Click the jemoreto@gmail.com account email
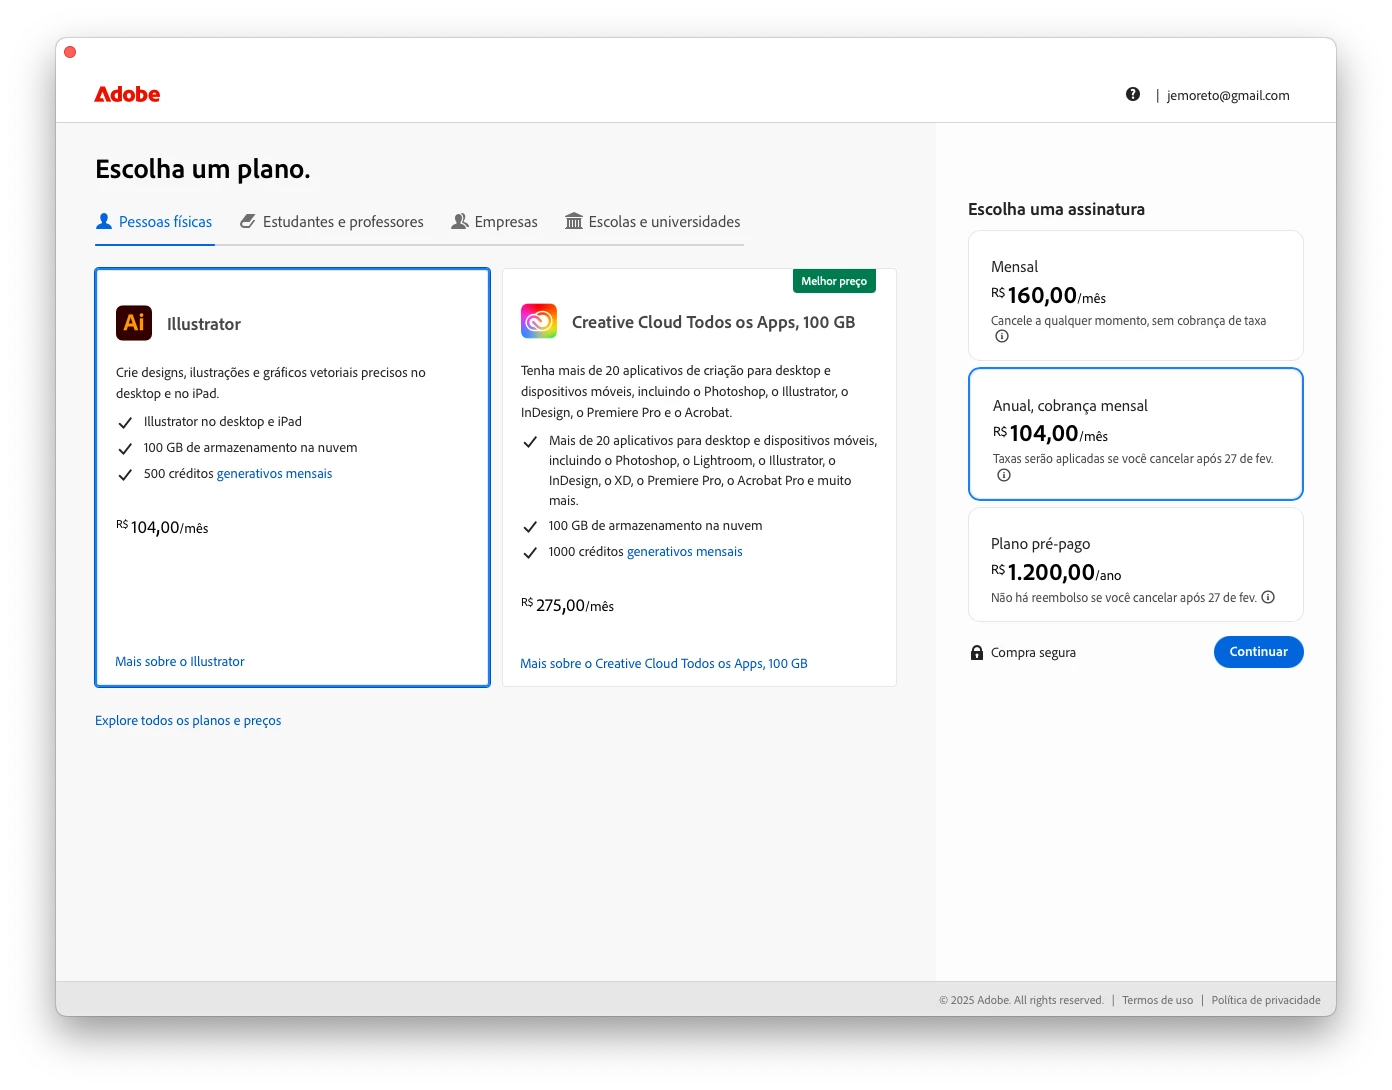 pos(1228,96)
